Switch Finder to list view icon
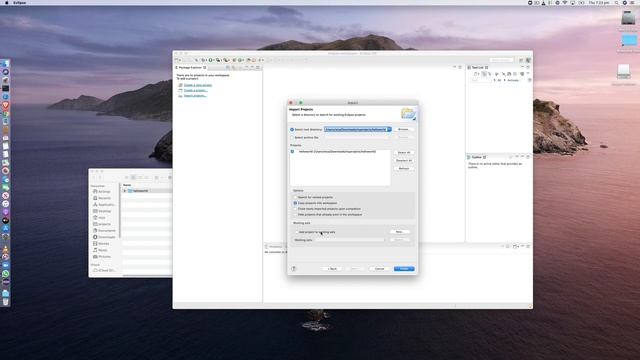Image resolution: width=640 pixels, height=360 pixels. pos(133,178)
